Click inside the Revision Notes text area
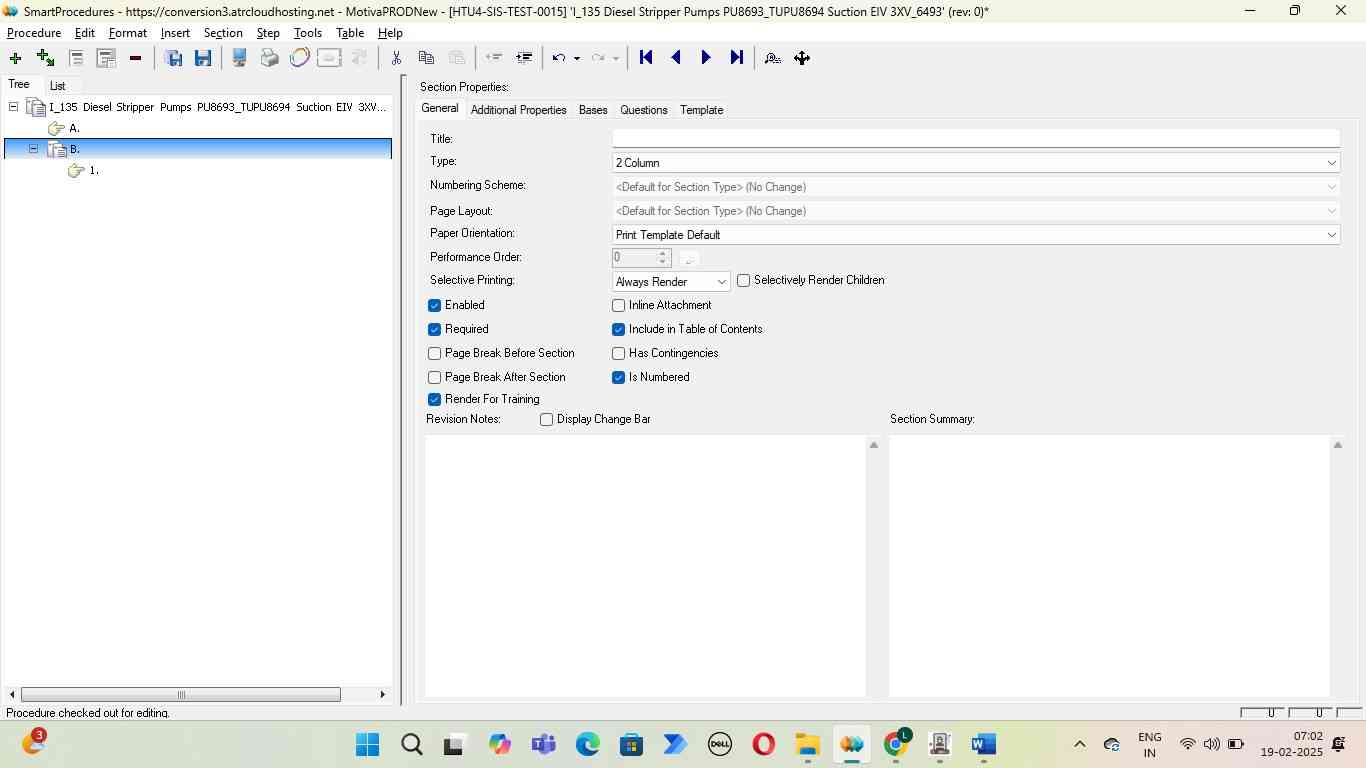 pyautogui.click(x=645, y=565)
